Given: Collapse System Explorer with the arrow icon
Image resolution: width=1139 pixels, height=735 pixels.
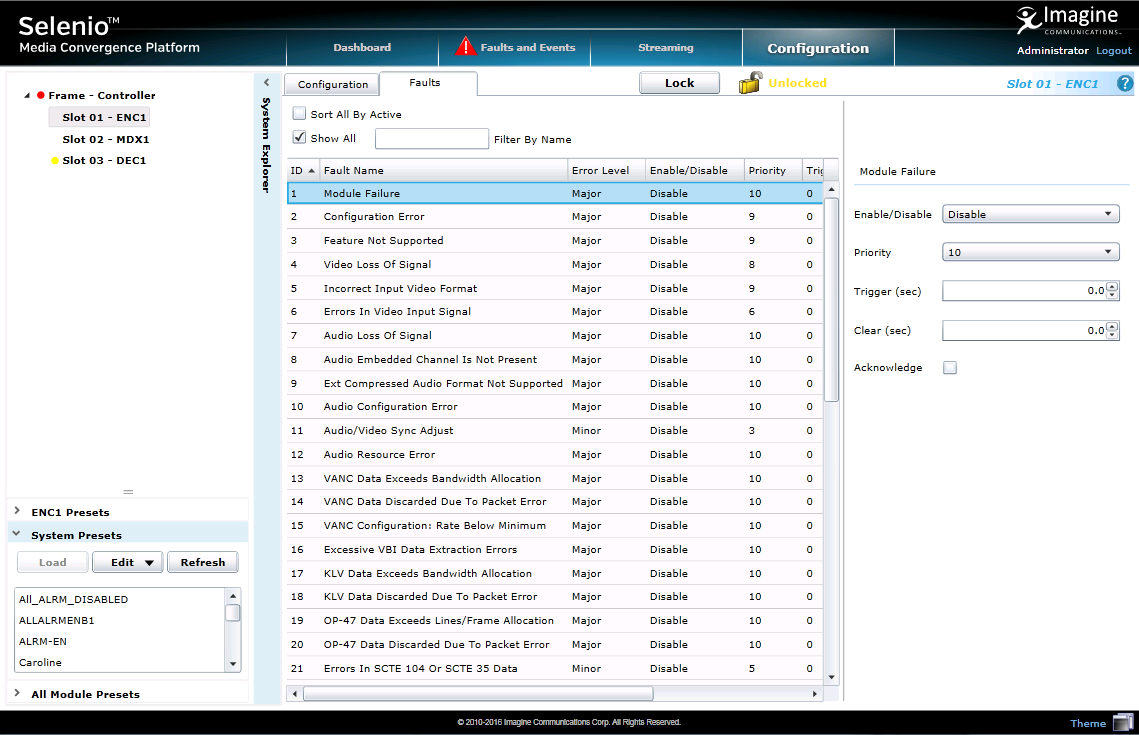Looking at the screenshot, I should 267,83.
